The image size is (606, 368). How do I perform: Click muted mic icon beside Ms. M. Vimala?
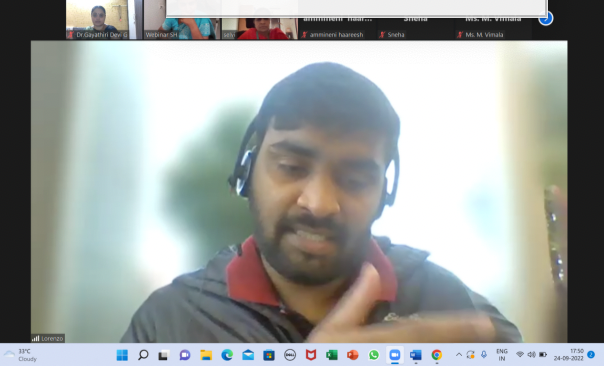[x=460, y=35]
